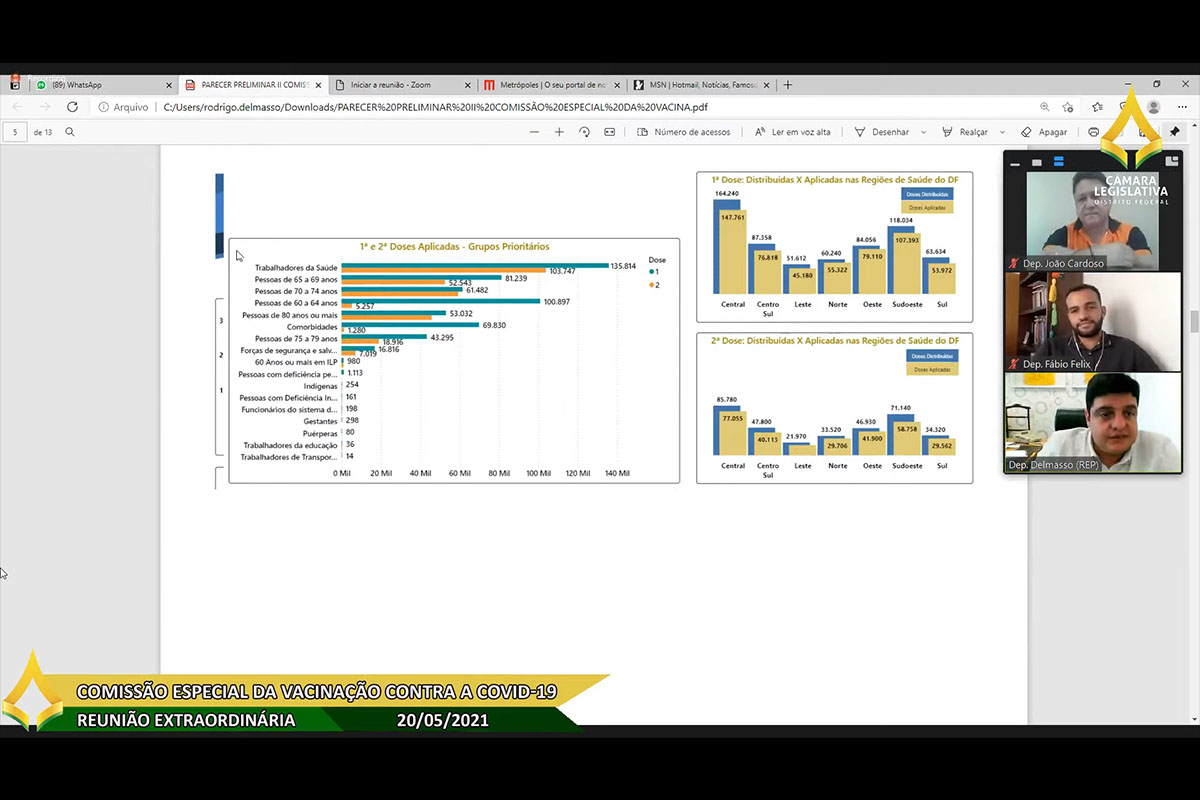Click the PDF search magnifier icon
The height and width of the screenshot is (800, 1200).
click(x=70, y=132)
